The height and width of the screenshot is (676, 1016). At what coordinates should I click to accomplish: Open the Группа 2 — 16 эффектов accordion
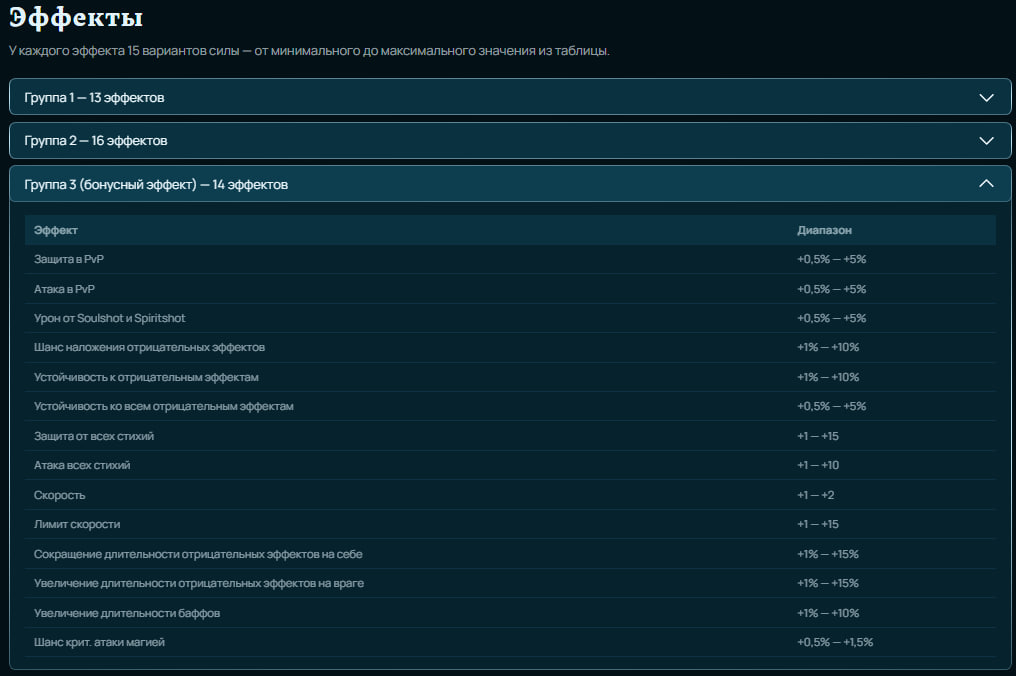coord(510,141)
